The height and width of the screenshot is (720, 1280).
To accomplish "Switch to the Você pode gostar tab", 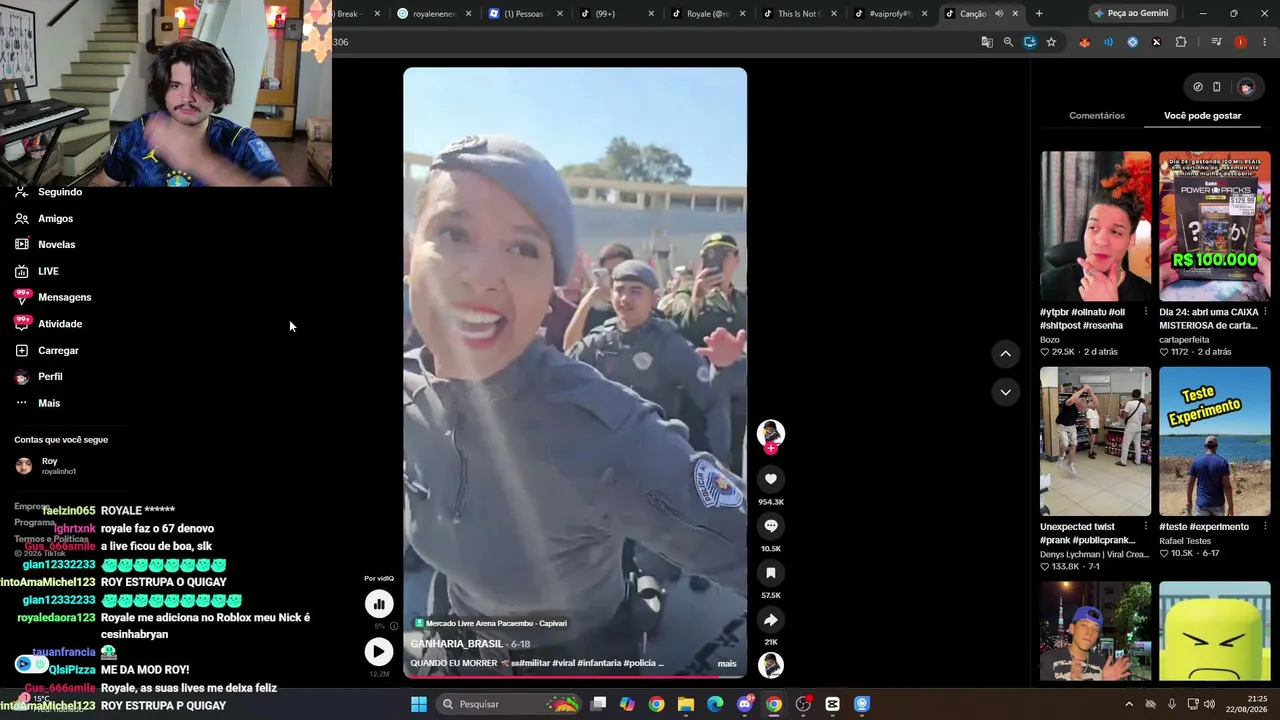I will [1202, 116].
